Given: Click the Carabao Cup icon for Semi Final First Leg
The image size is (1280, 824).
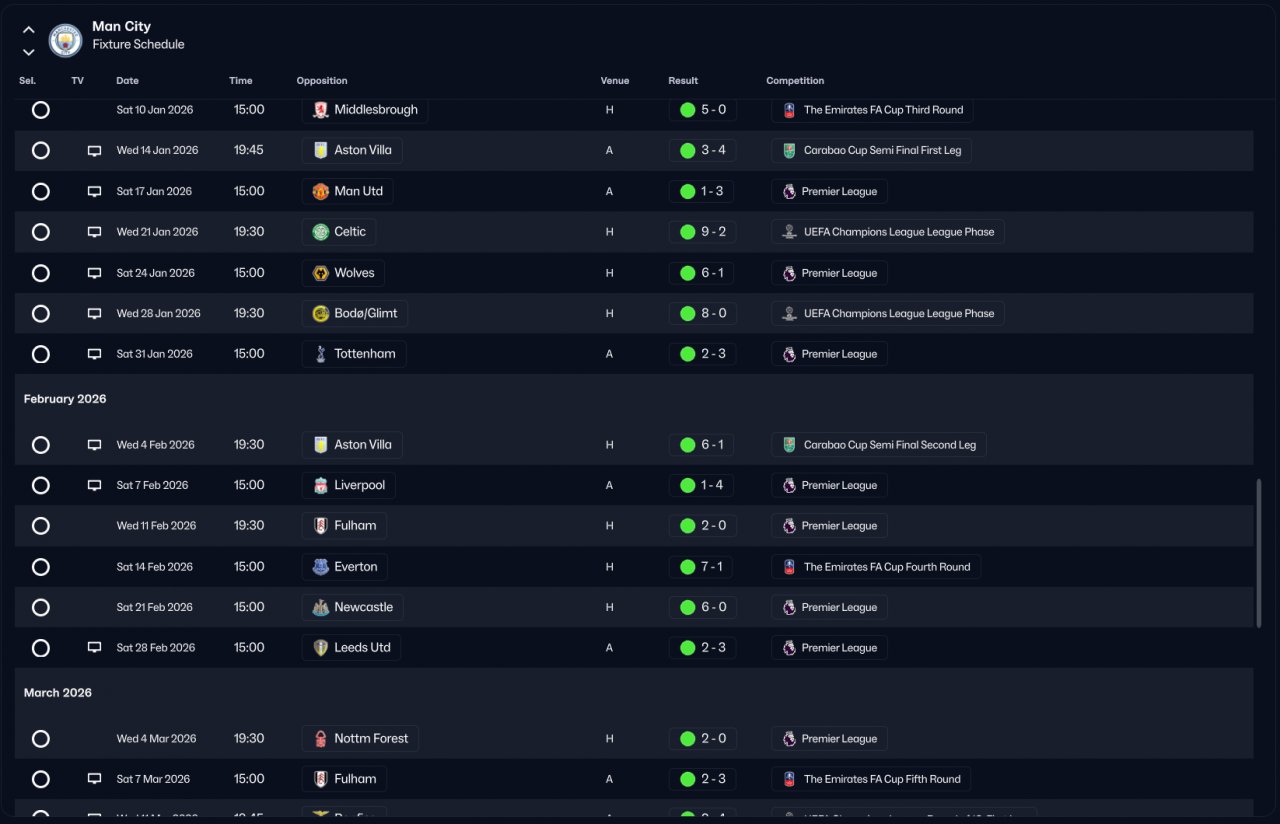Looking at the screenshot, I should pos(789,151).
